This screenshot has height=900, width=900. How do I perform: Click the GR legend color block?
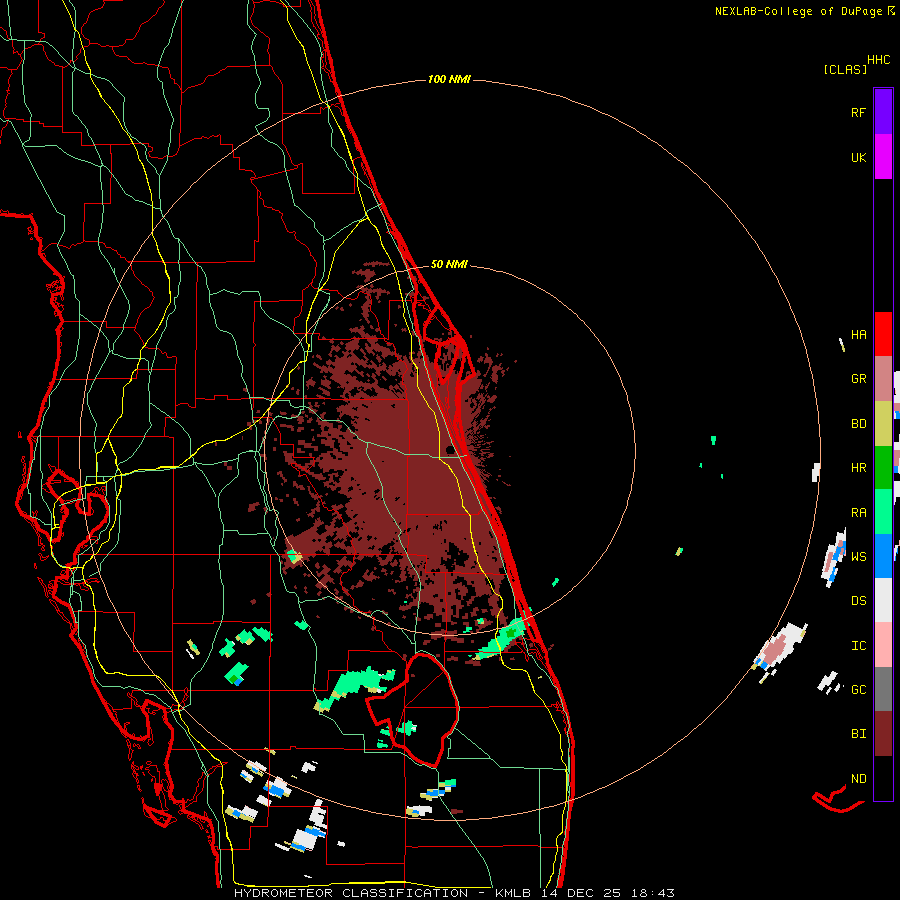(x=883, y=379)
